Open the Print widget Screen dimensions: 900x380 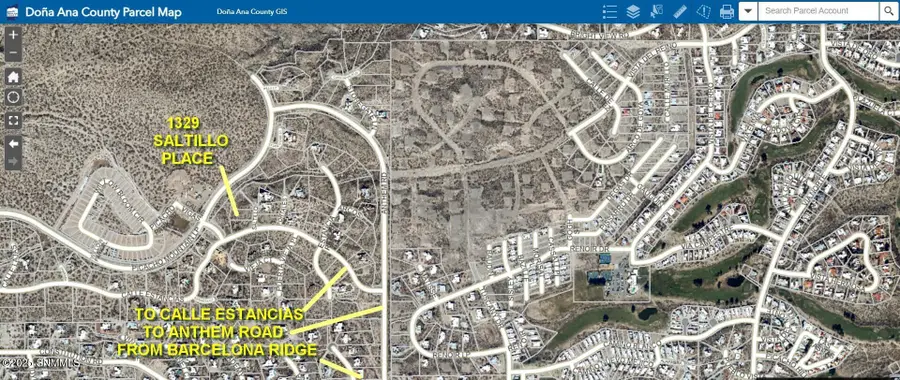pyautogui.click(x=727, y=11)
